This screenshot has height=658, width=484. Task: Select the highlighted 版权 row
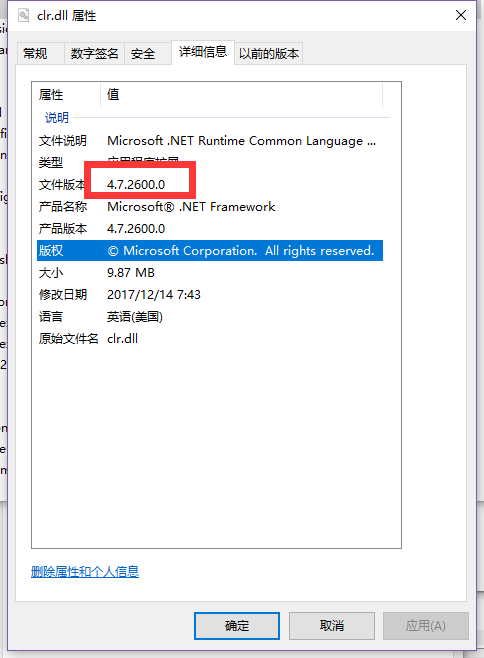tap(210, 251)
